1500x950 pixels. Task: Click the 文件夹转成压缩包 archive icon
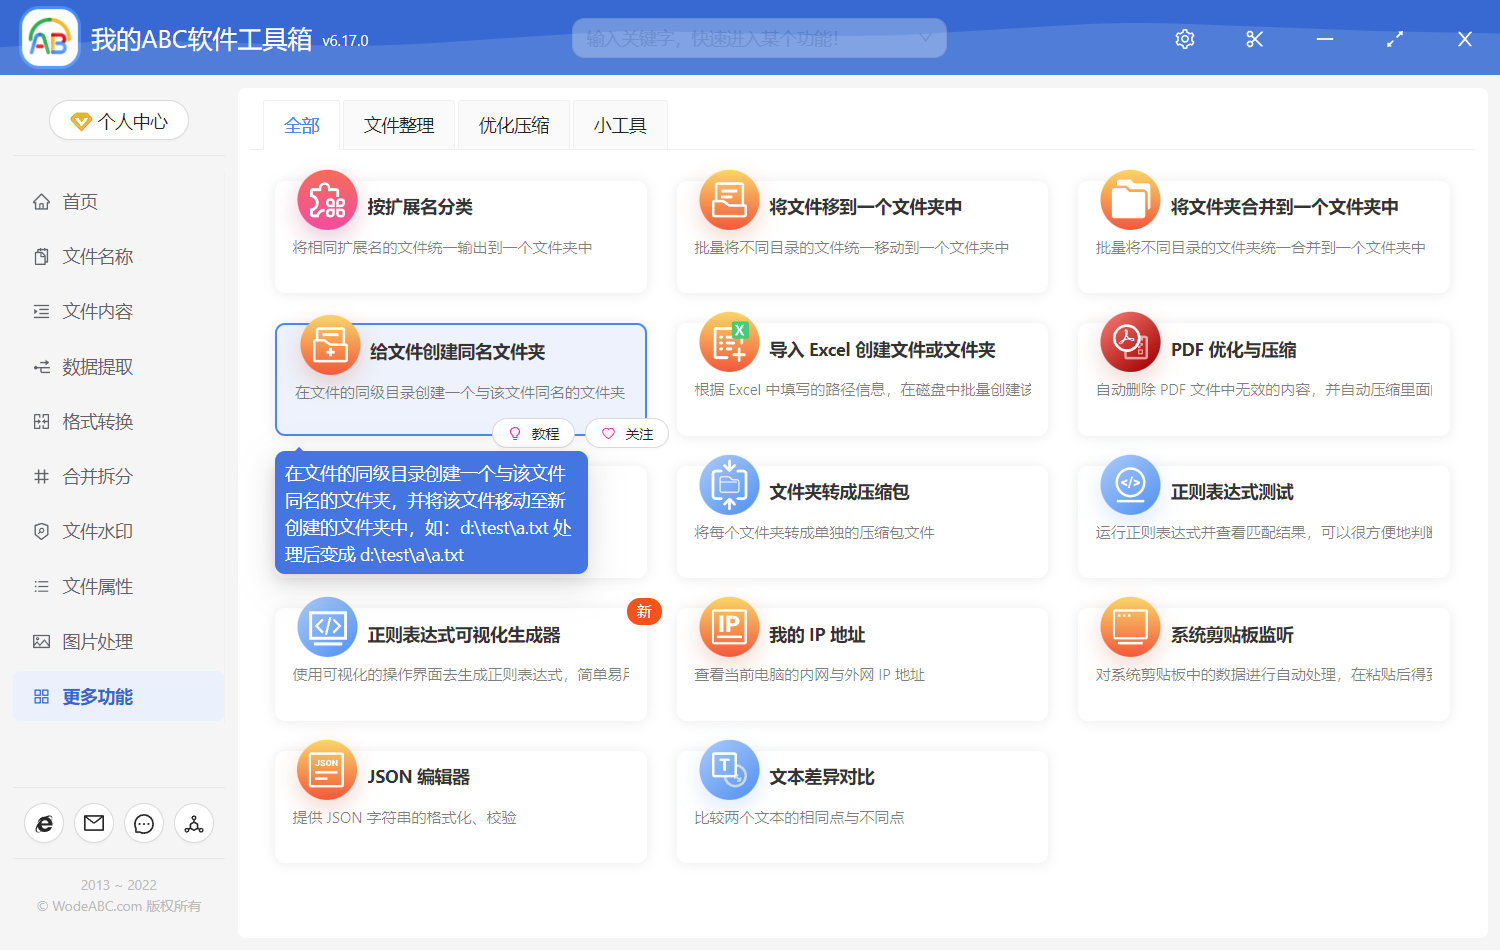pos(728,484)
